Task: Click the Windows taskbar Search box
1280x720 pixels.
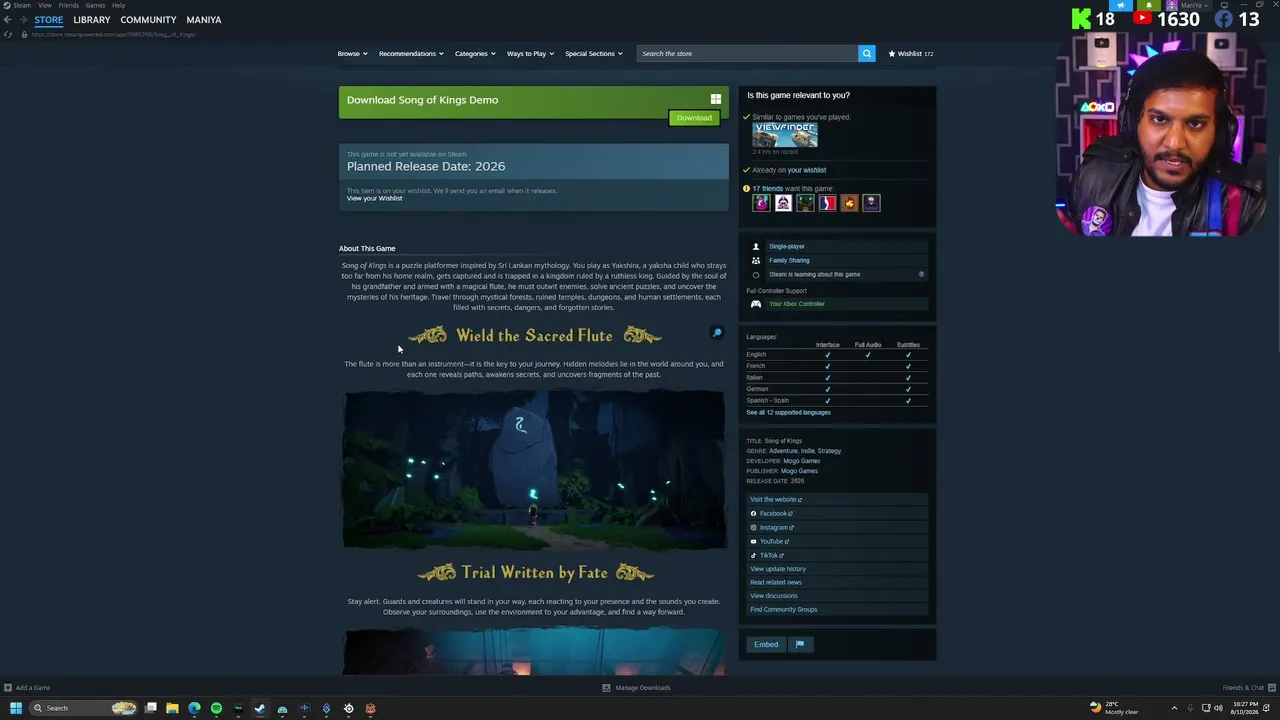Action: pyautogui.click(x=84, y=708)
